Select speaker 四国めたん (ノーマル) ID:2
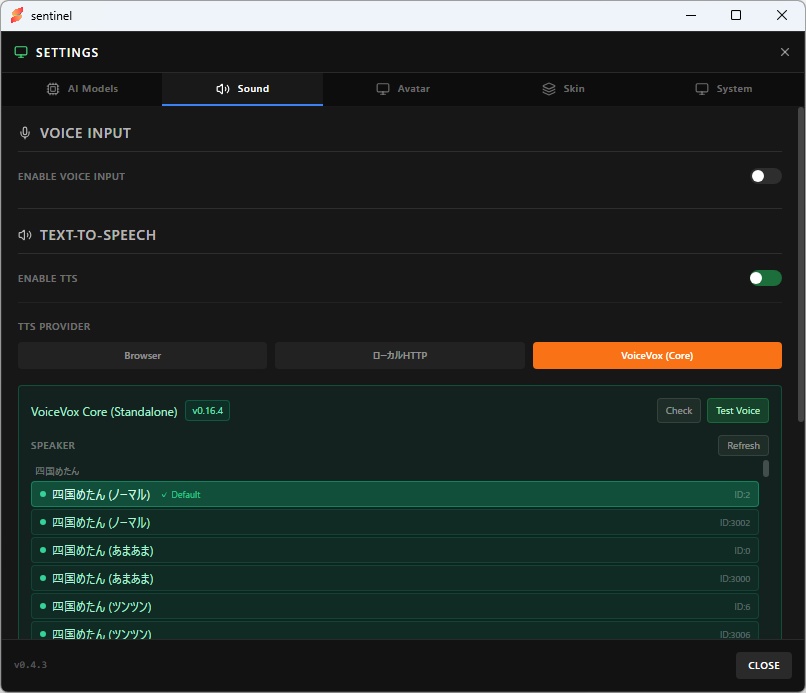 tap(395, 495)
